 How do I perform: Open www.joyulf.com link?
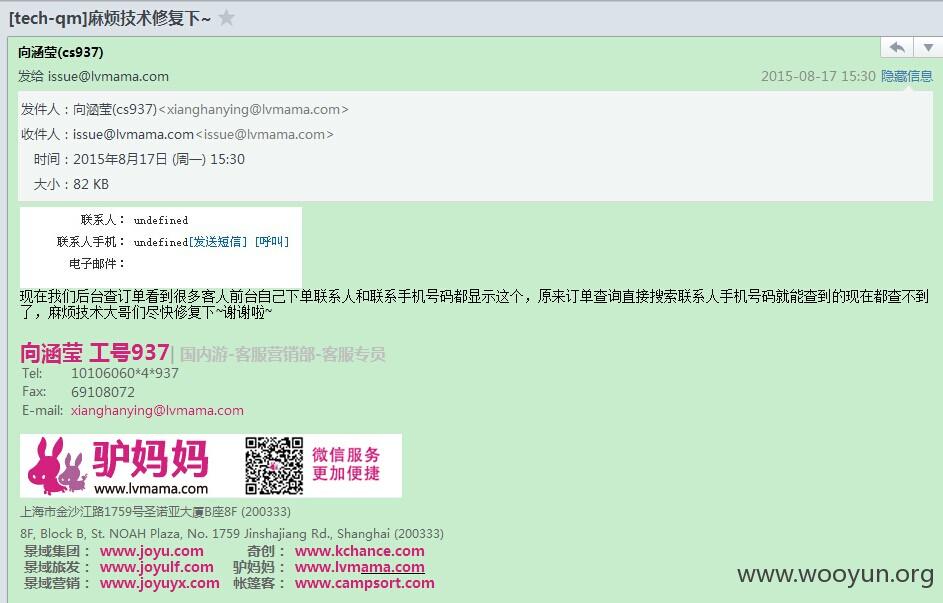coord(156,567)
